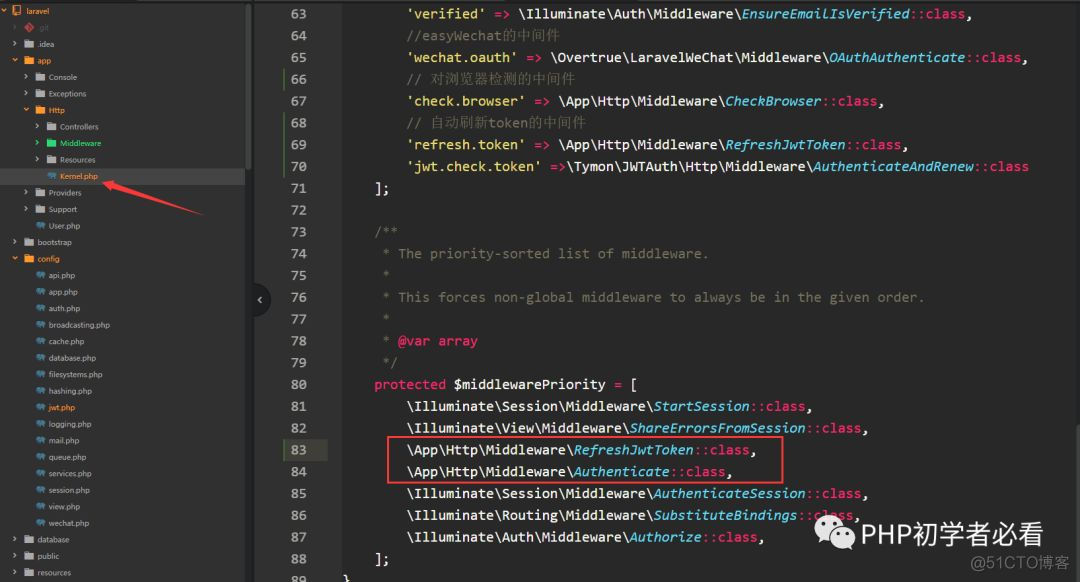The width and height of the screenshot is (1080, 582).
Task: Expand the Console folder chevron
Action: point(26,76)
